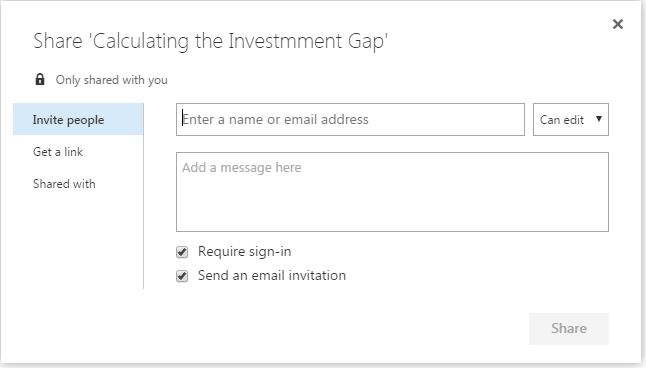Click the Share button
The image size is (646, 368).
[x=569, y=329]
